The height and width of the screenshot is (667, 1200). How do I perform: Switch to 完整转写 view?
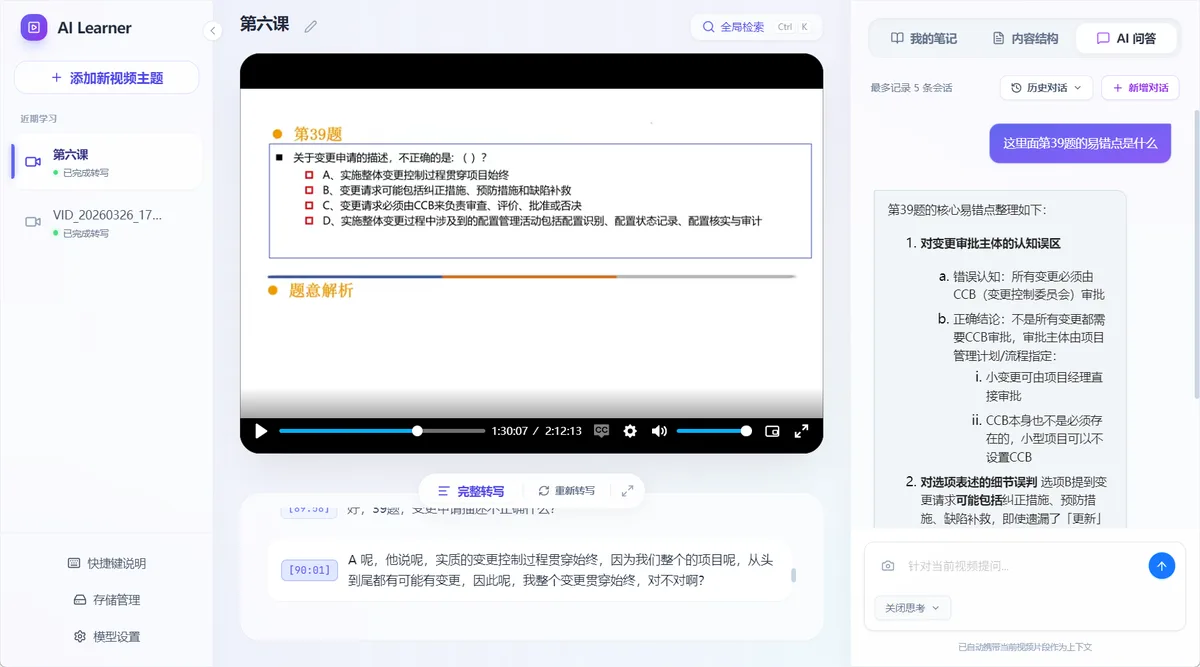point(472,491)
